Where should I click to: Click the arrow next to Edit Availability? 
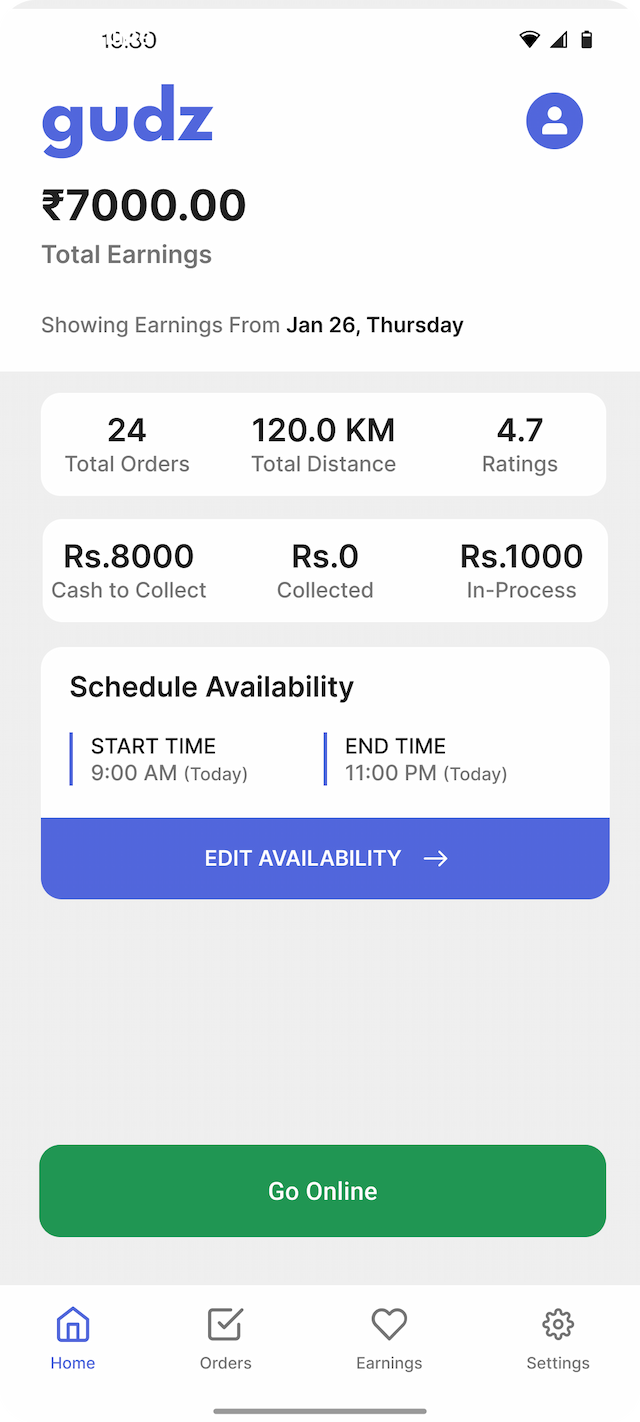(435, 858)
